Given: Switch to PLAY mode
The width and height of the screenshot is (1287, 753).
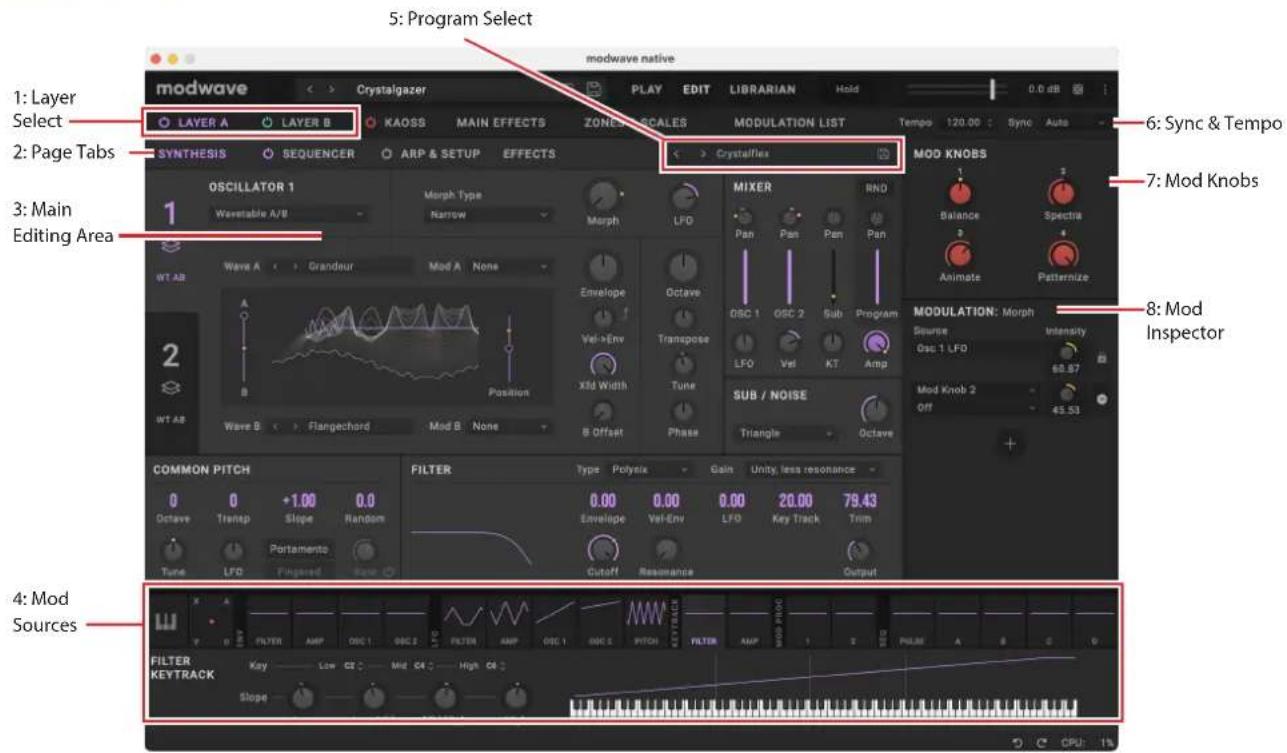Looking at the screenshot, I should point(646,90).
